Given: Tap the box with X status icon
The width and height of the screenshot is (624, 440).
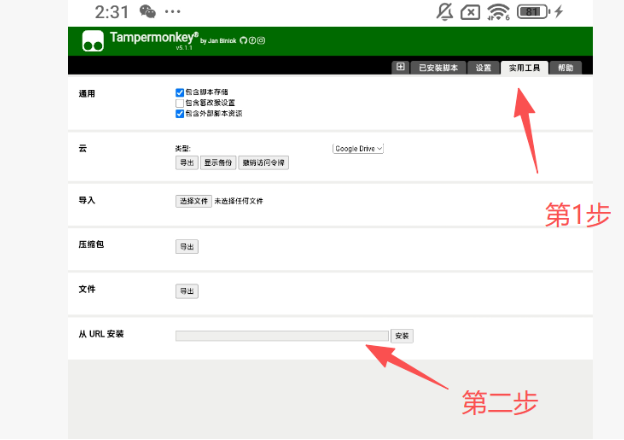Looking at the screenshot, I should [x=470, y=12].
